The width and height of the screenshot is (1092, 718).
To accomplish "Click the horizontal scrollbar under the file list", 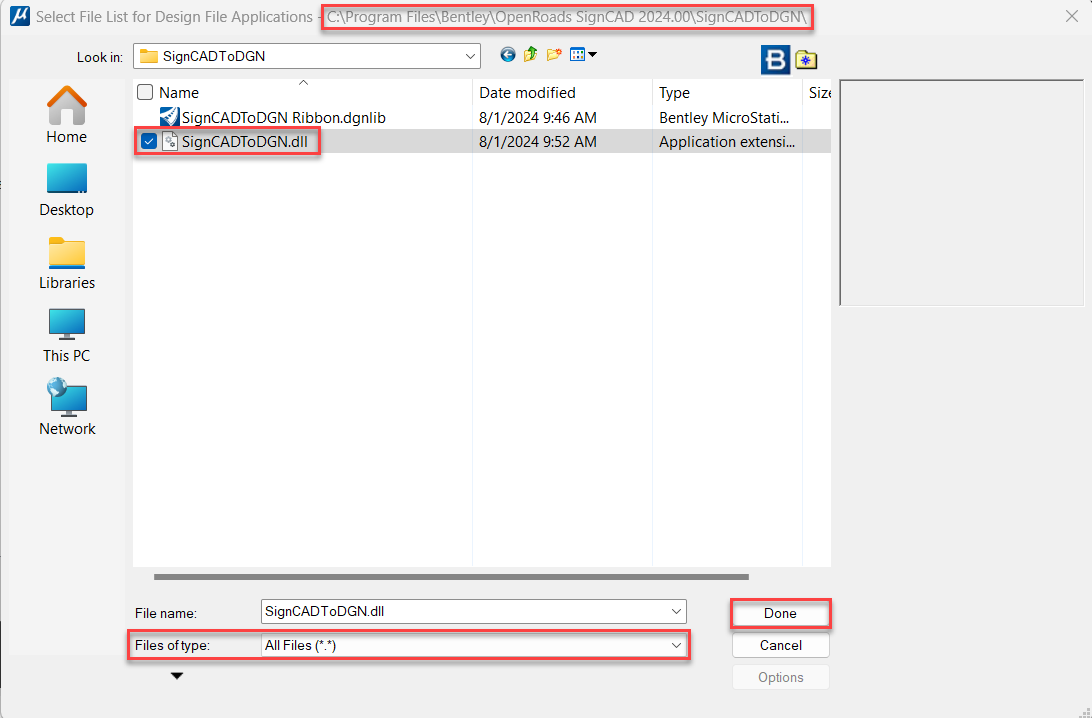I will (x=451, y=577).
